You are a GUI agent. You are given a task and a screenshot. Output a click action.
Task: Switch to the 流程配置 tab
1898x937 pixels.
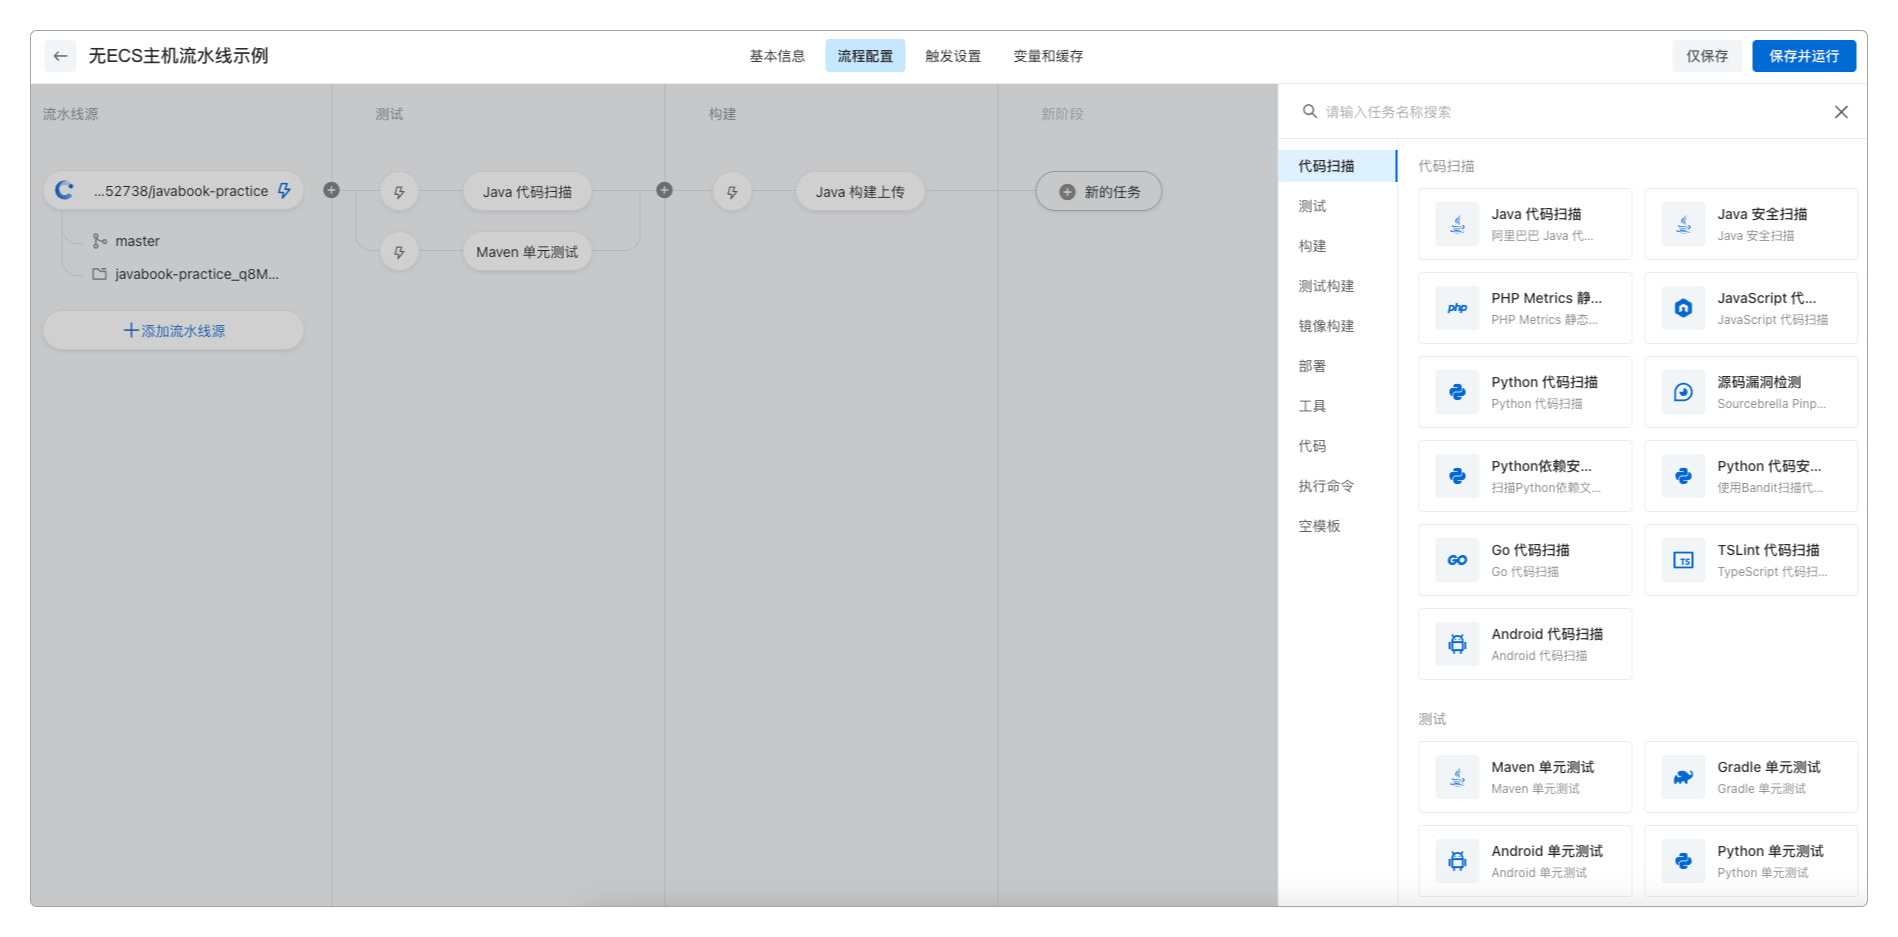tap(865, 56)
